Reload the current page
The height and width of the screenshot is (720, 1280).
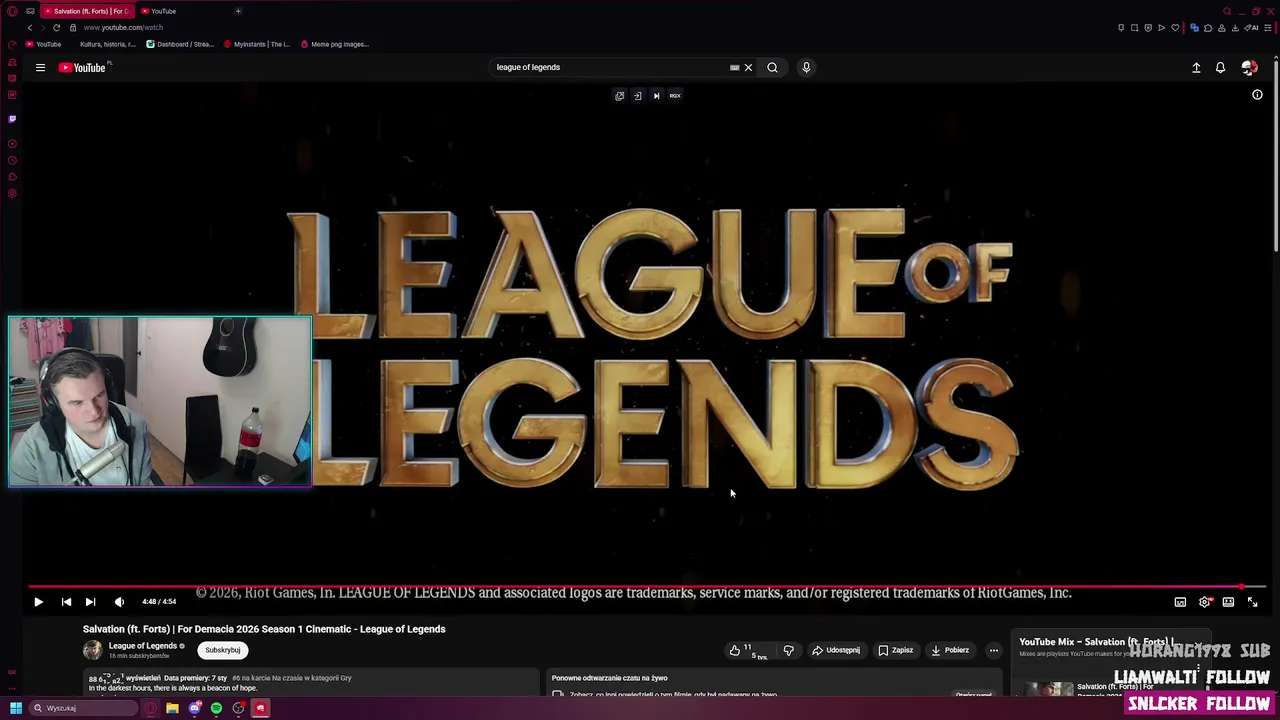(x=56, y=28)
